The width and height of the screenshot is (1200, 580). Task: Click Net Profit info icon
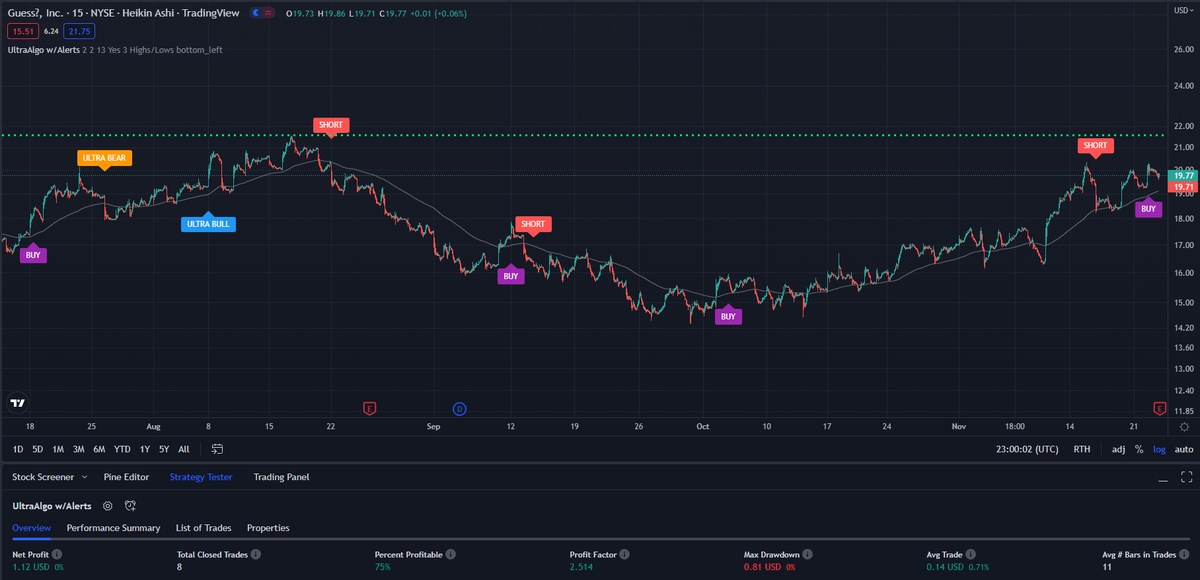pyautogui.click(x=56, y=554)
